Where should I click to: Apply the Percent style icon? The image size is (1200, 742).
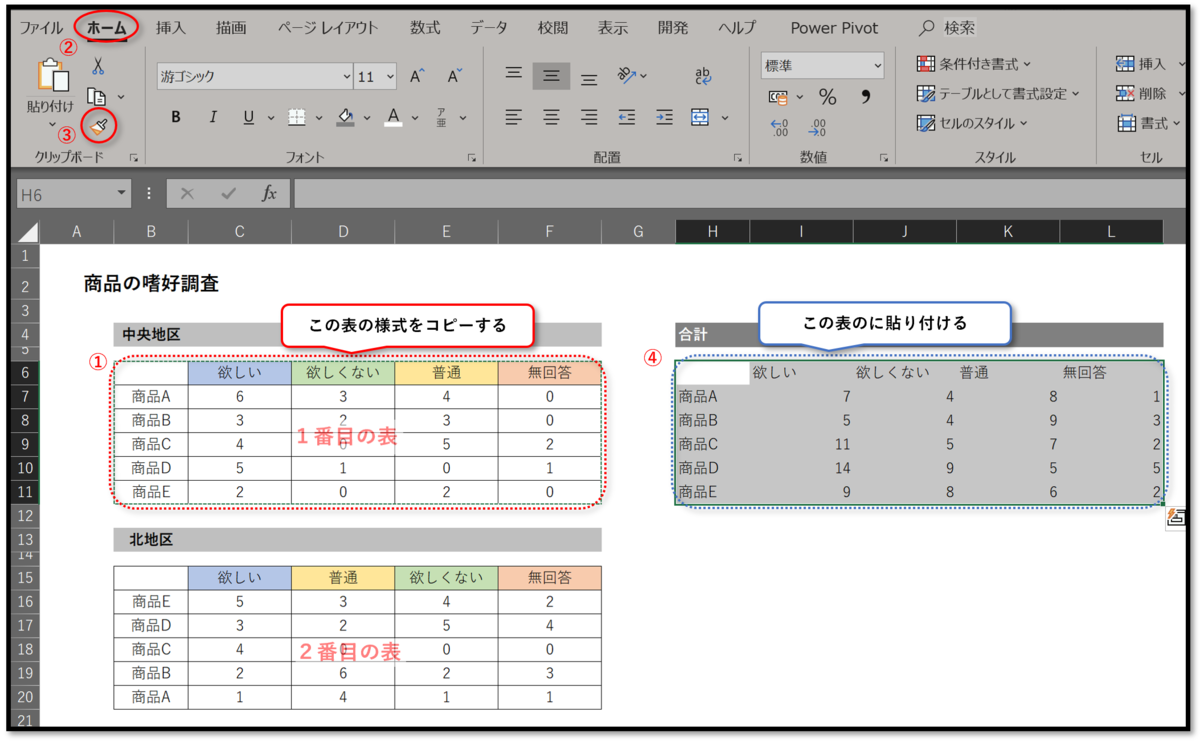(x=826, y=97)
